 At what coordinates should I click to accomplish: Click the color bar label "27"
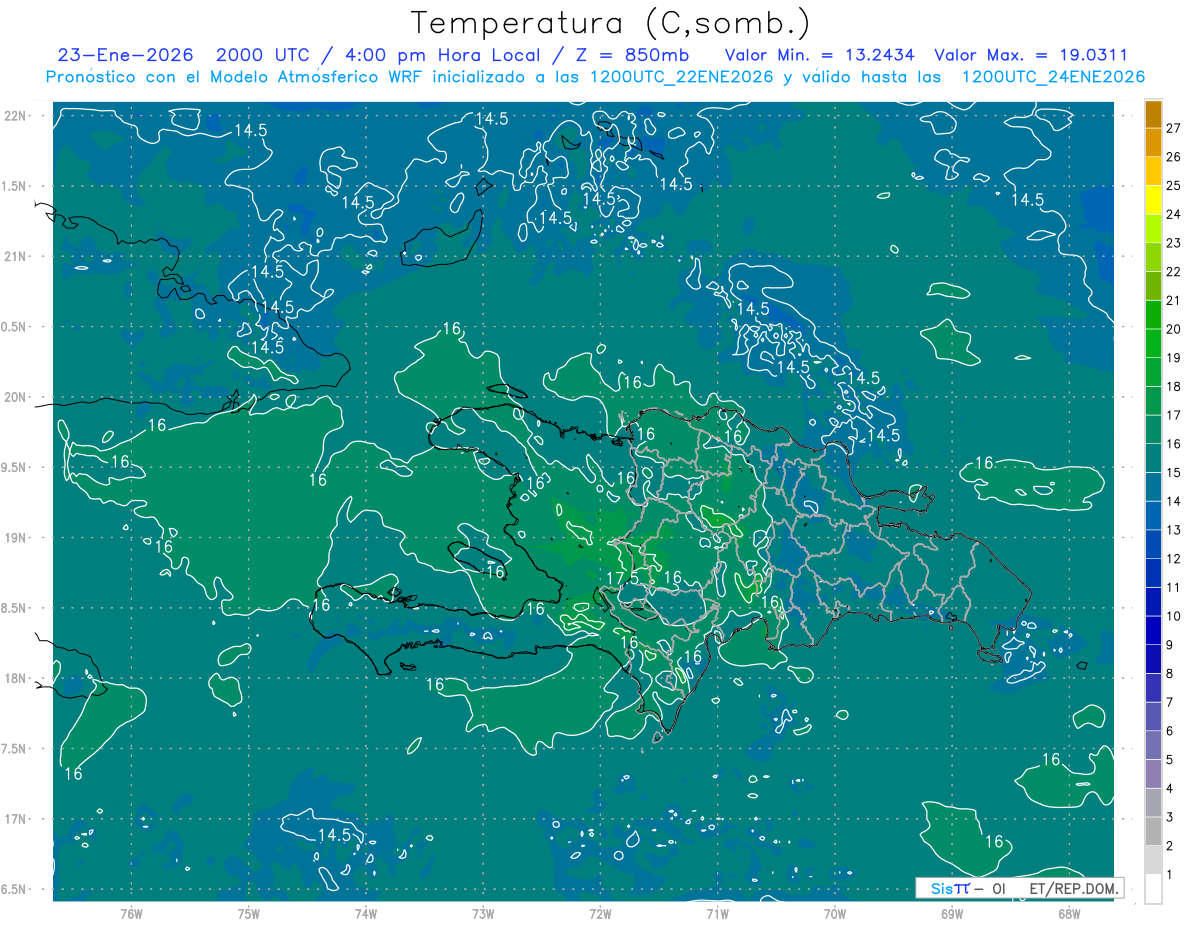click(1174, 128)
